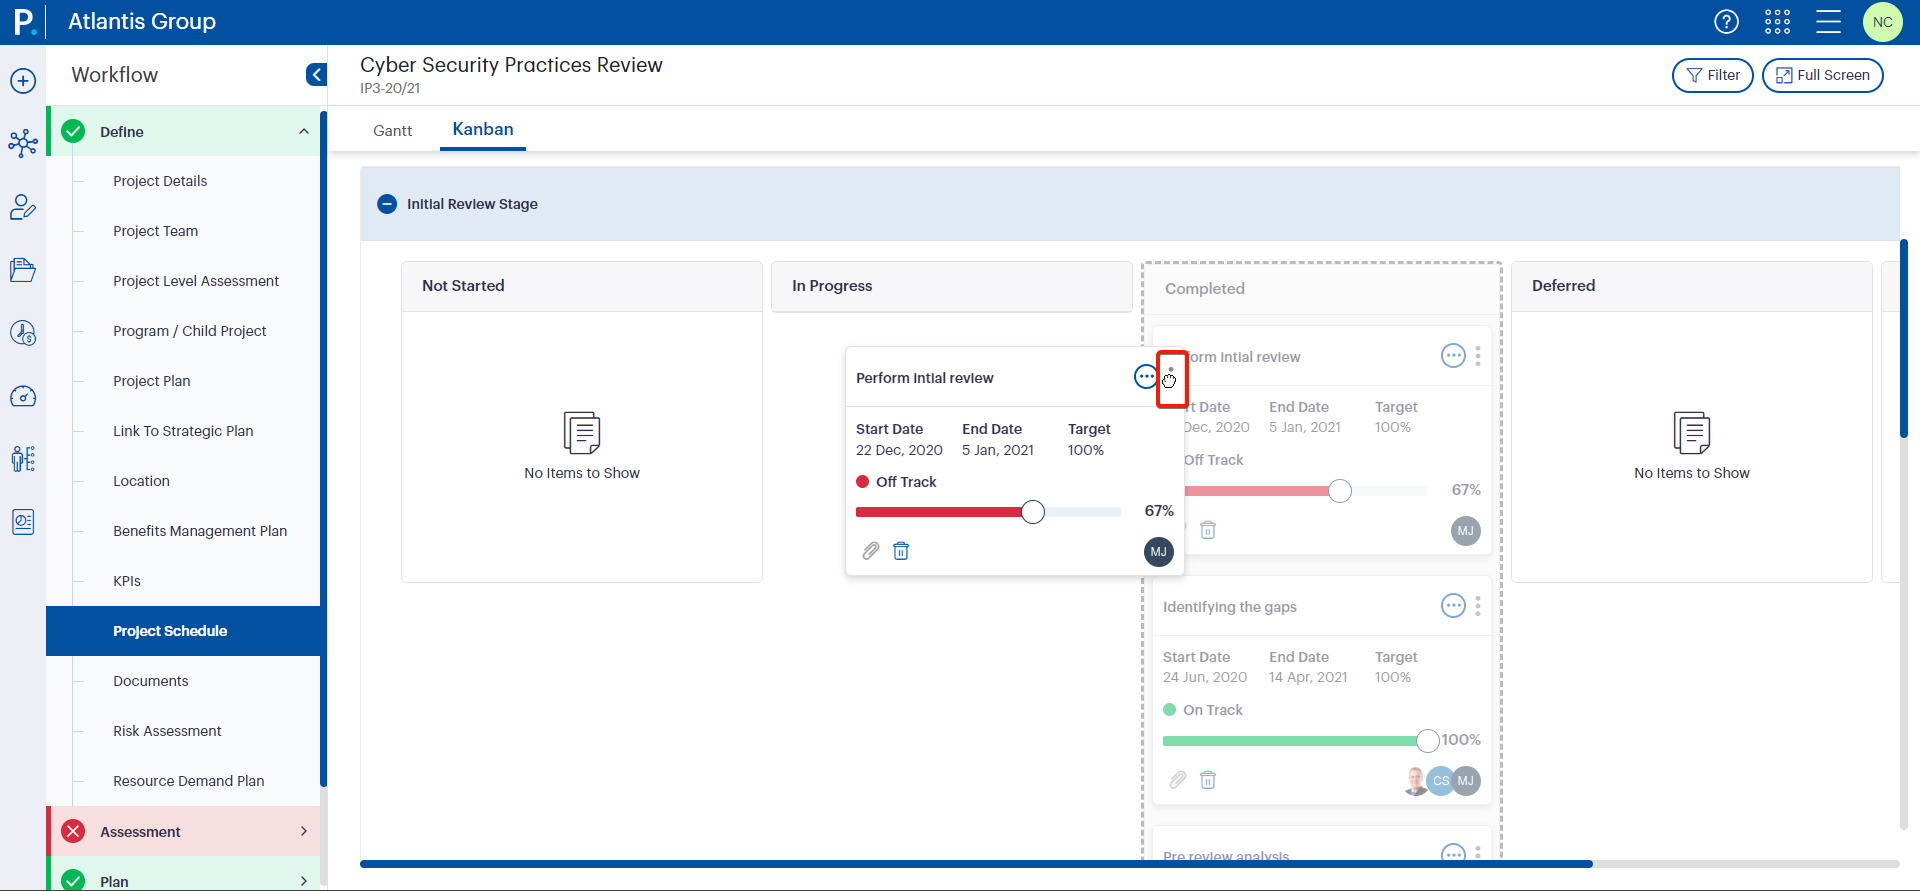Open Project Team in workflow
Image resolution: width=1920 pixels, height=891 pixels.
(155, 231)
